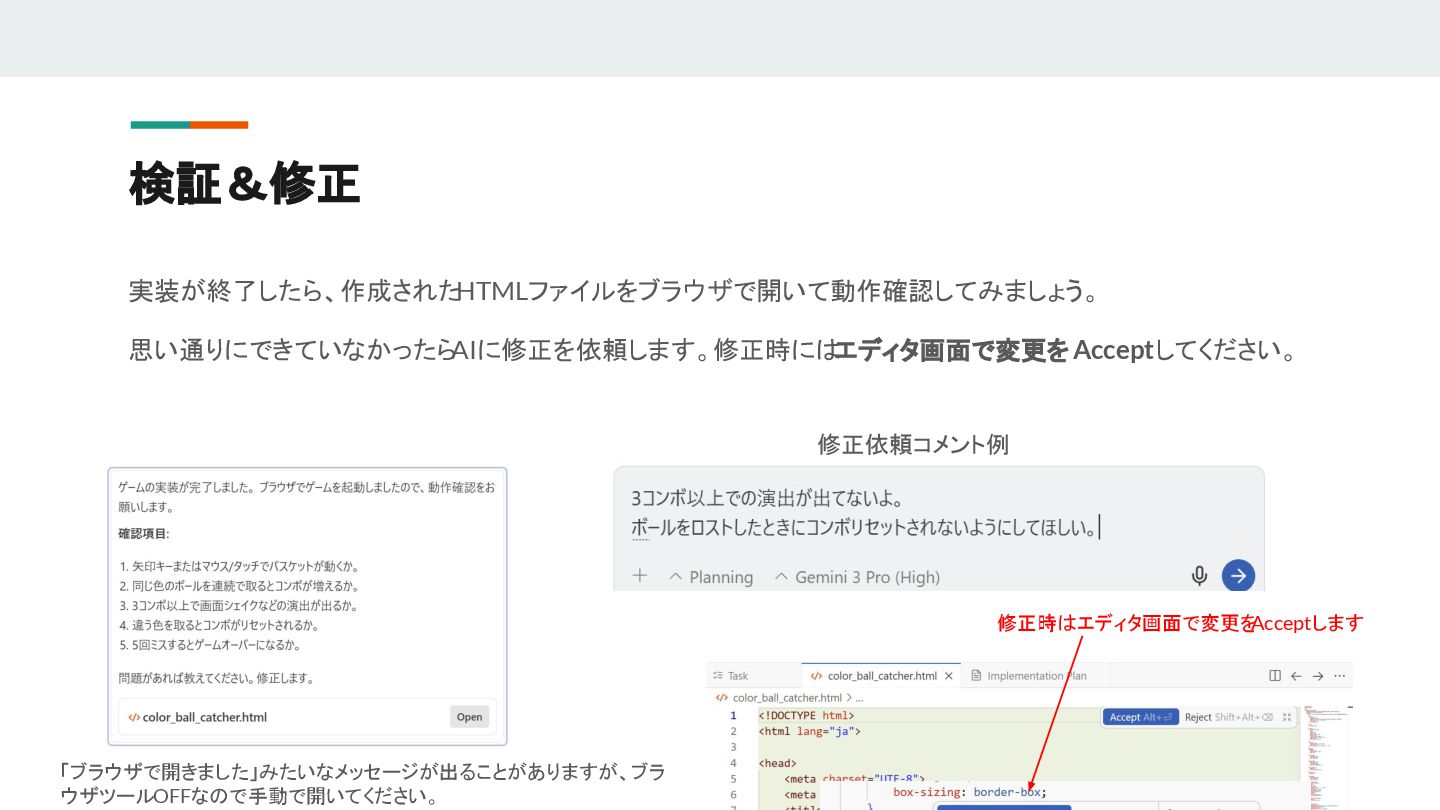Click the document icon on Implementation Plan tab
The height and width of the screenshot is (810, 1440).
pos(976,676)
